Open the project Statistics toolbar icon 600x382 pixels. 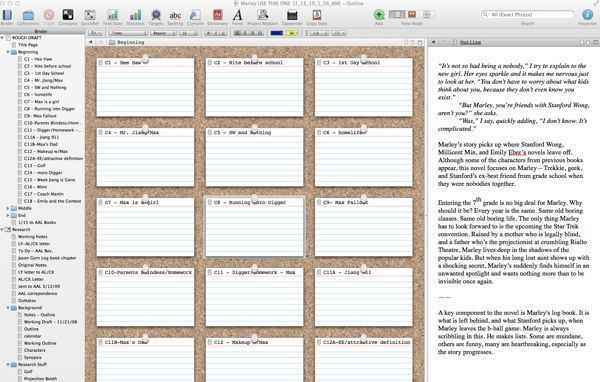(135, 15)
